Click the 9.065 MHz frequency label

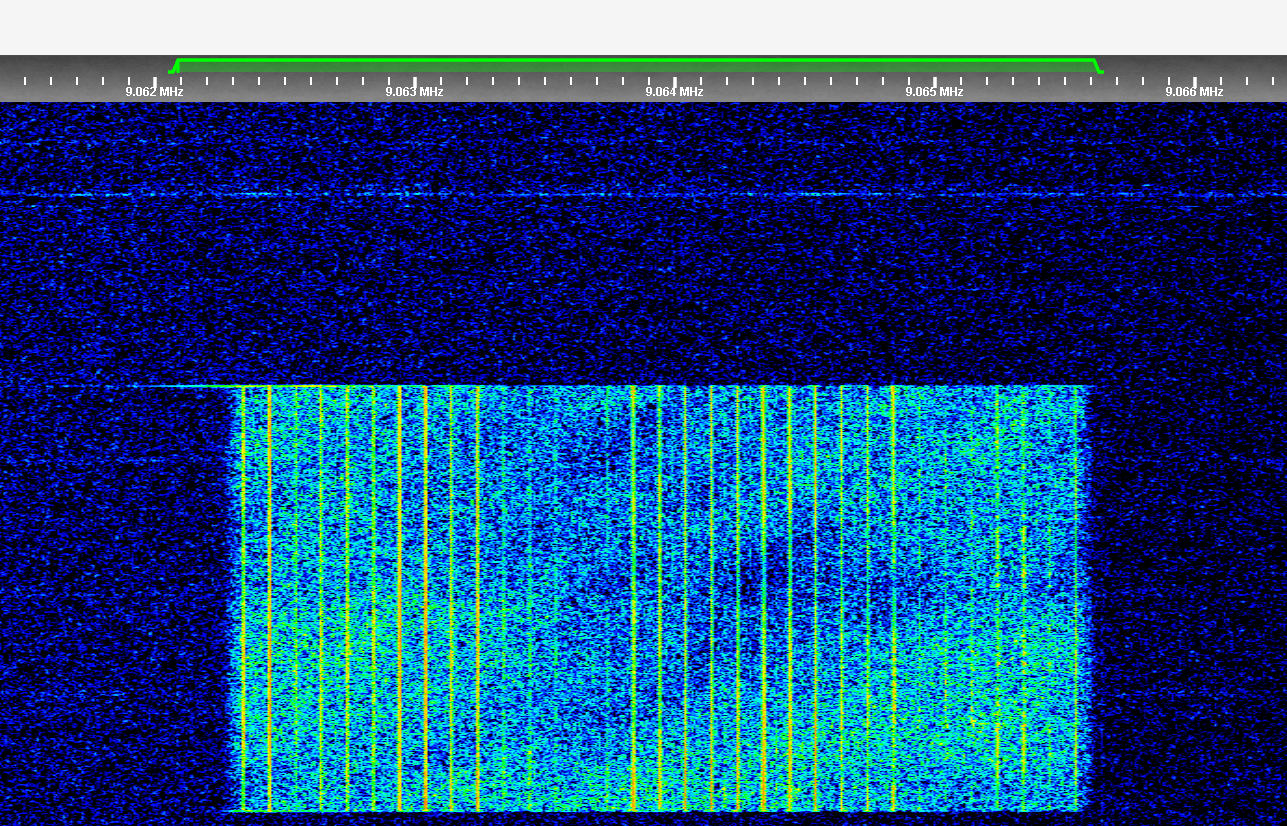pos(934,92)
